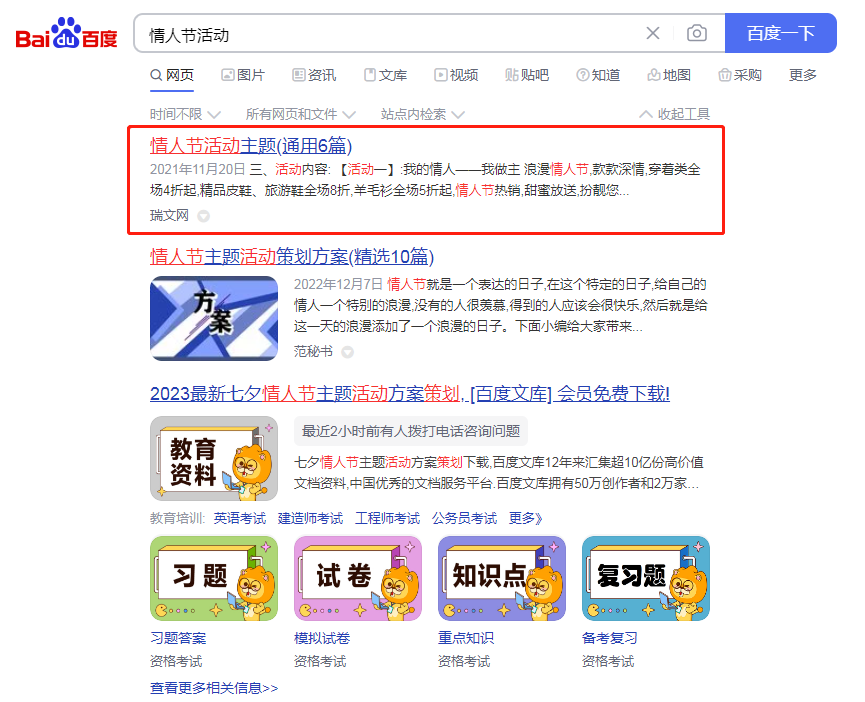
Task: Open the 情人节活动主题(通用6篇) result link
Action: 251,146
